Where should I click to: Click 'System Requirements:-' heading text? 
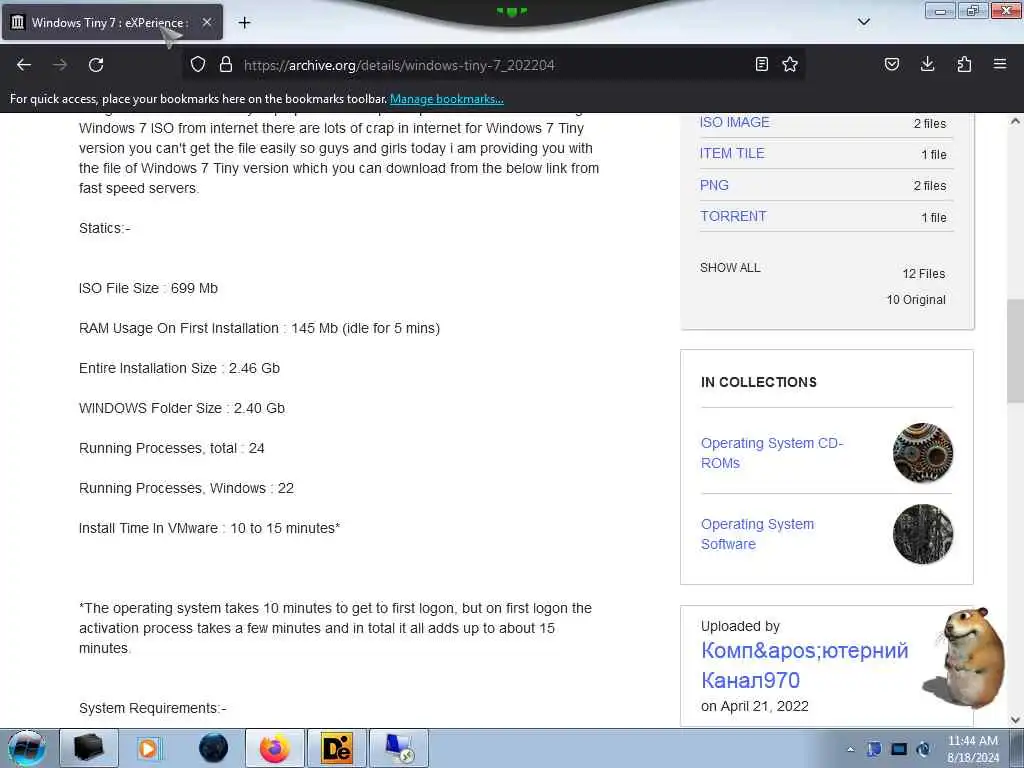click(152, 708)
